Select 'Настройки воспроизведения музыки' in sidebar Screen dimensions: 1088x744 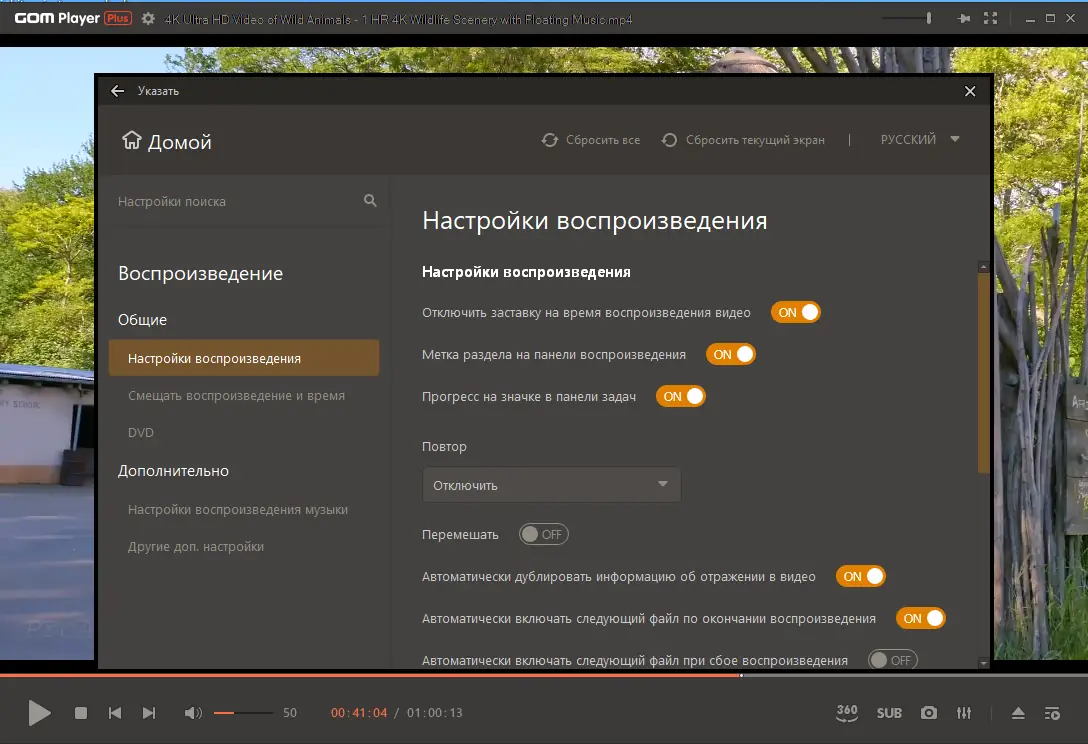coord(239,509)
